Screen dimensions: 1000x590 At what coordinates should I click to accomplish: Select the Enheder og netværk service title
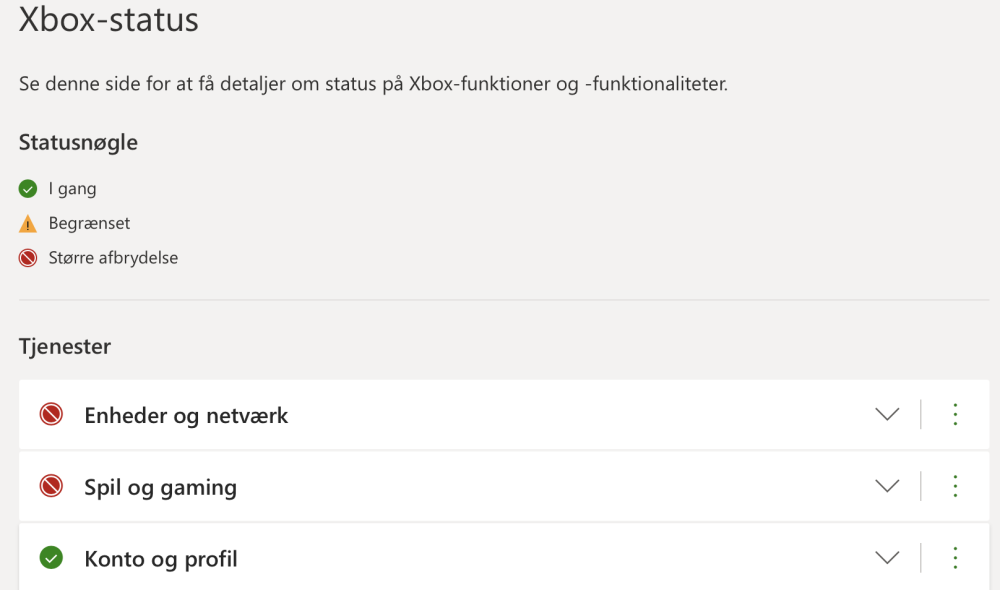[186, 416]
